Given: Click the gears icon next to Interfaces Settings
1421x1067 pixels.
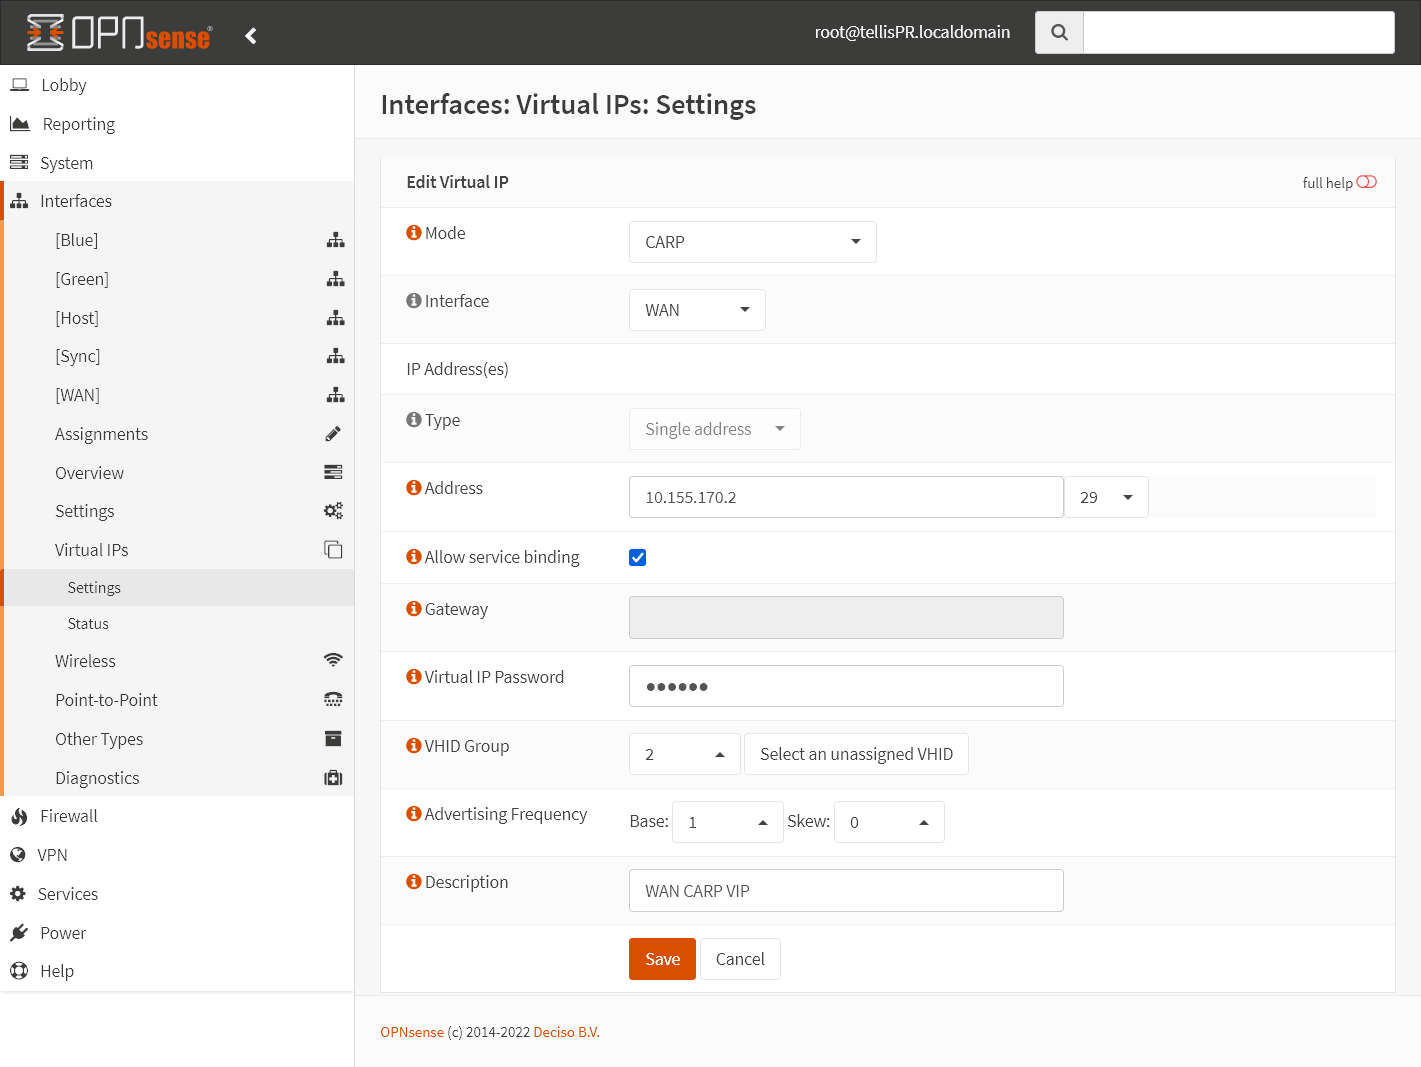Looking at the screenshot, I should tap(333, 510).
